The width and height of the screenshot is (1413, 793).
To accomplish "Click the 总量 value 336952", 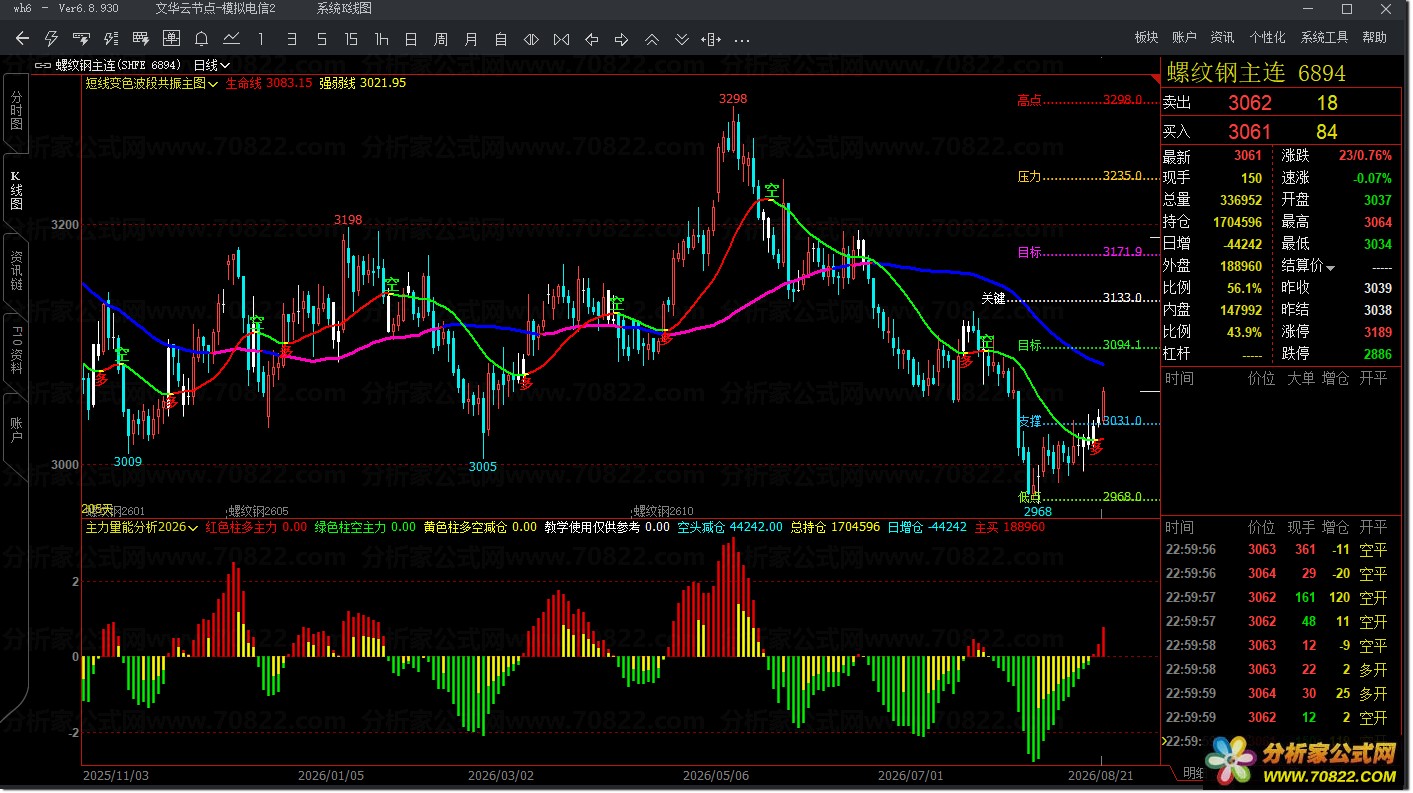I will [1241, 200].
